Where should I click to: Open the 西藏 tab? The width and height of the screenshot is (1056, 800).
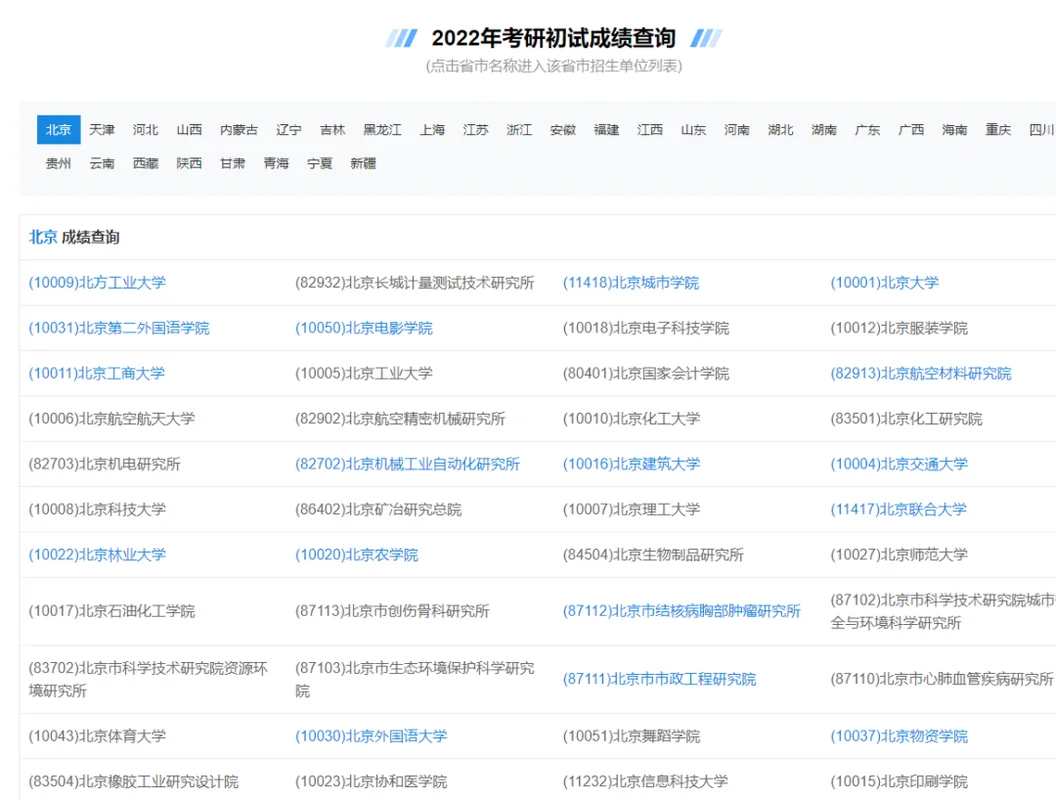click(x=145, y=163)
